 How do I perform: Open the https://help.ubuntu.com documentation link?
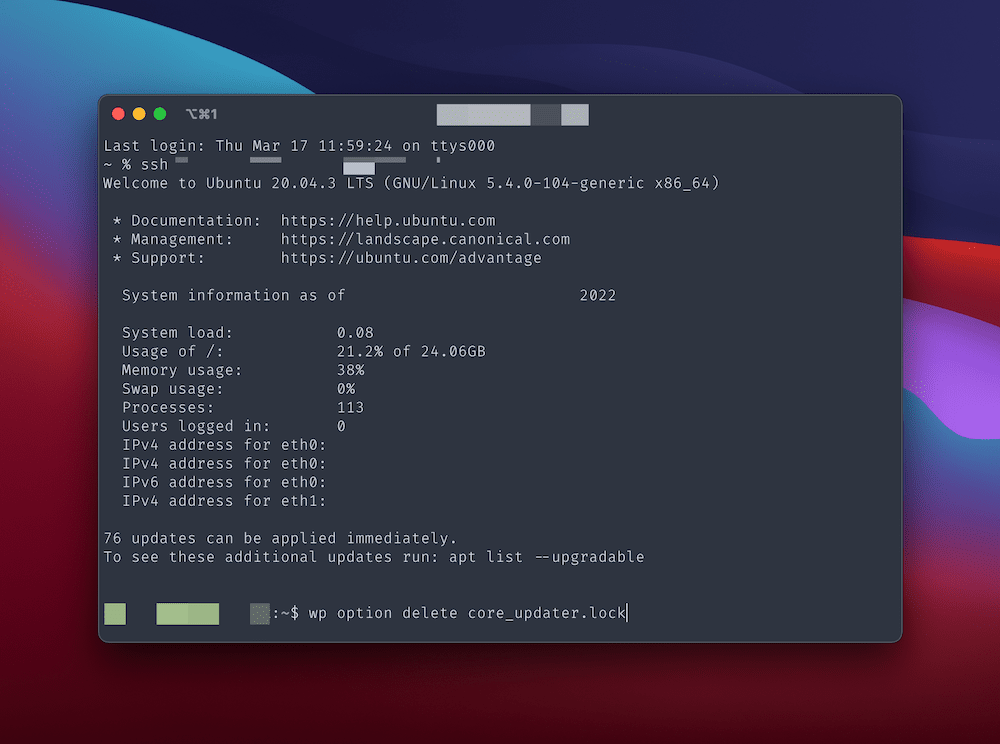coord(388,221)
